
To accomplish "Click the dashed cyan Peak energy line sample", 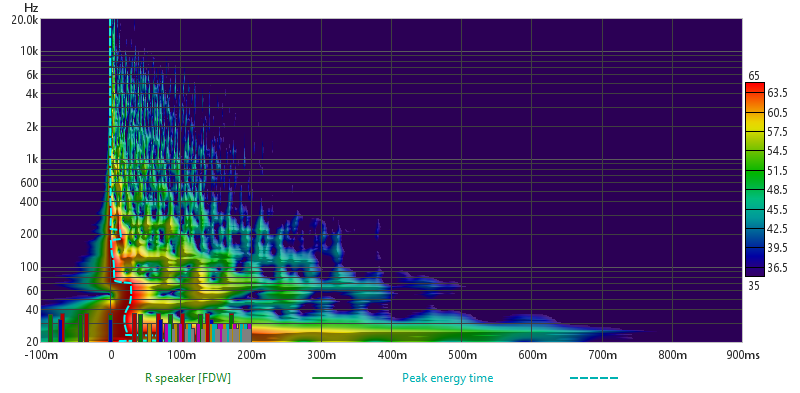I will pos(594,378).
